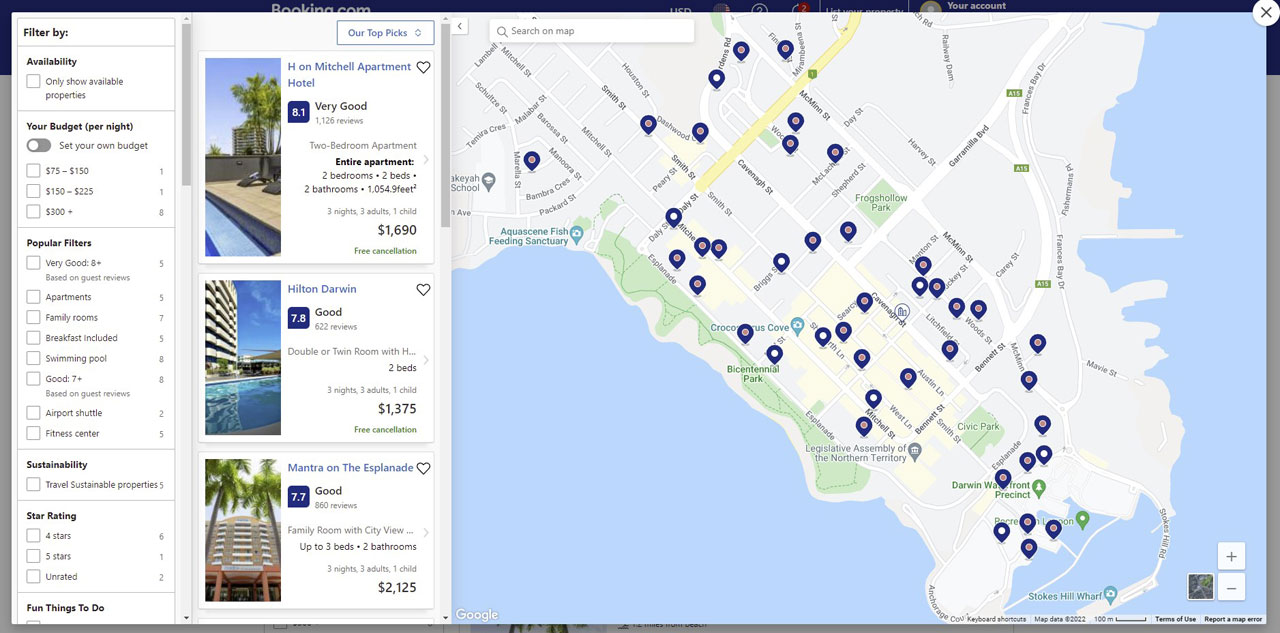This screenshot has height=633, width=1280.
Task: Click the USD currency selector
Action: pyautogui.click(x=680, y=10)
